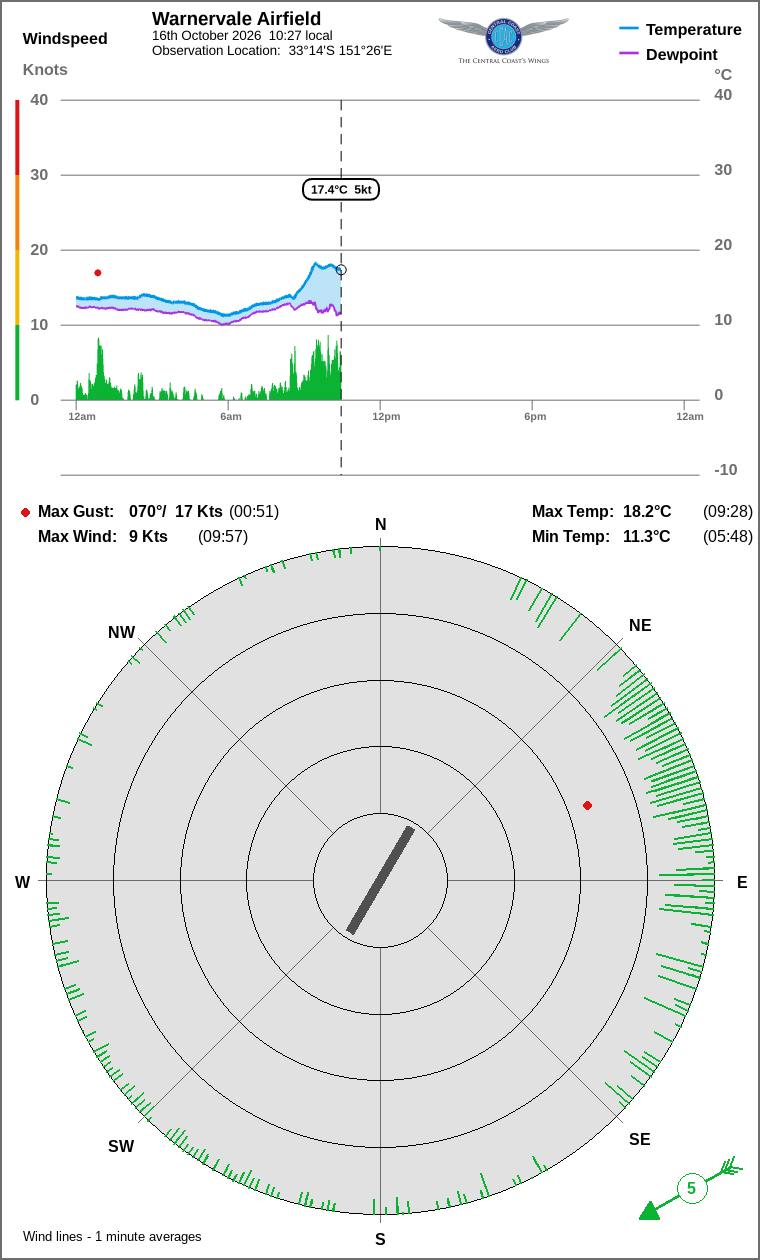Click the blue Temperature legend line
The image size is (760, 1260).
click(x=629, y=29)
